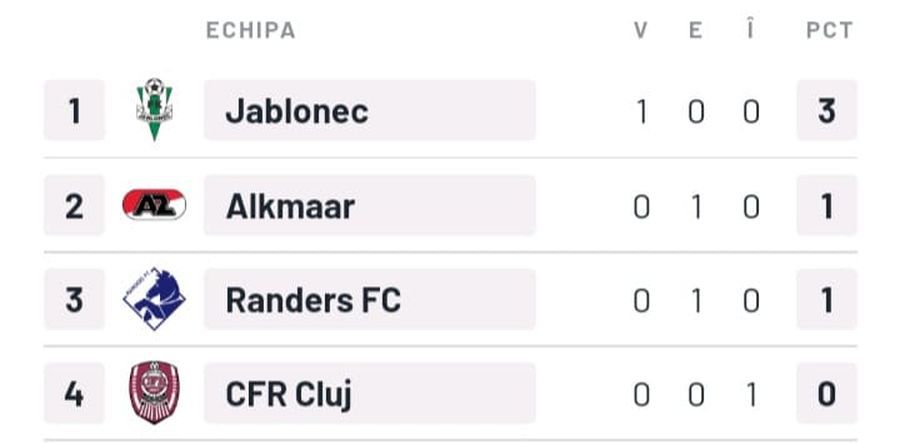The width and height of the screenshot is (900, 443).
Task: Click the Jablonec club crest
Action: point(154,110)
